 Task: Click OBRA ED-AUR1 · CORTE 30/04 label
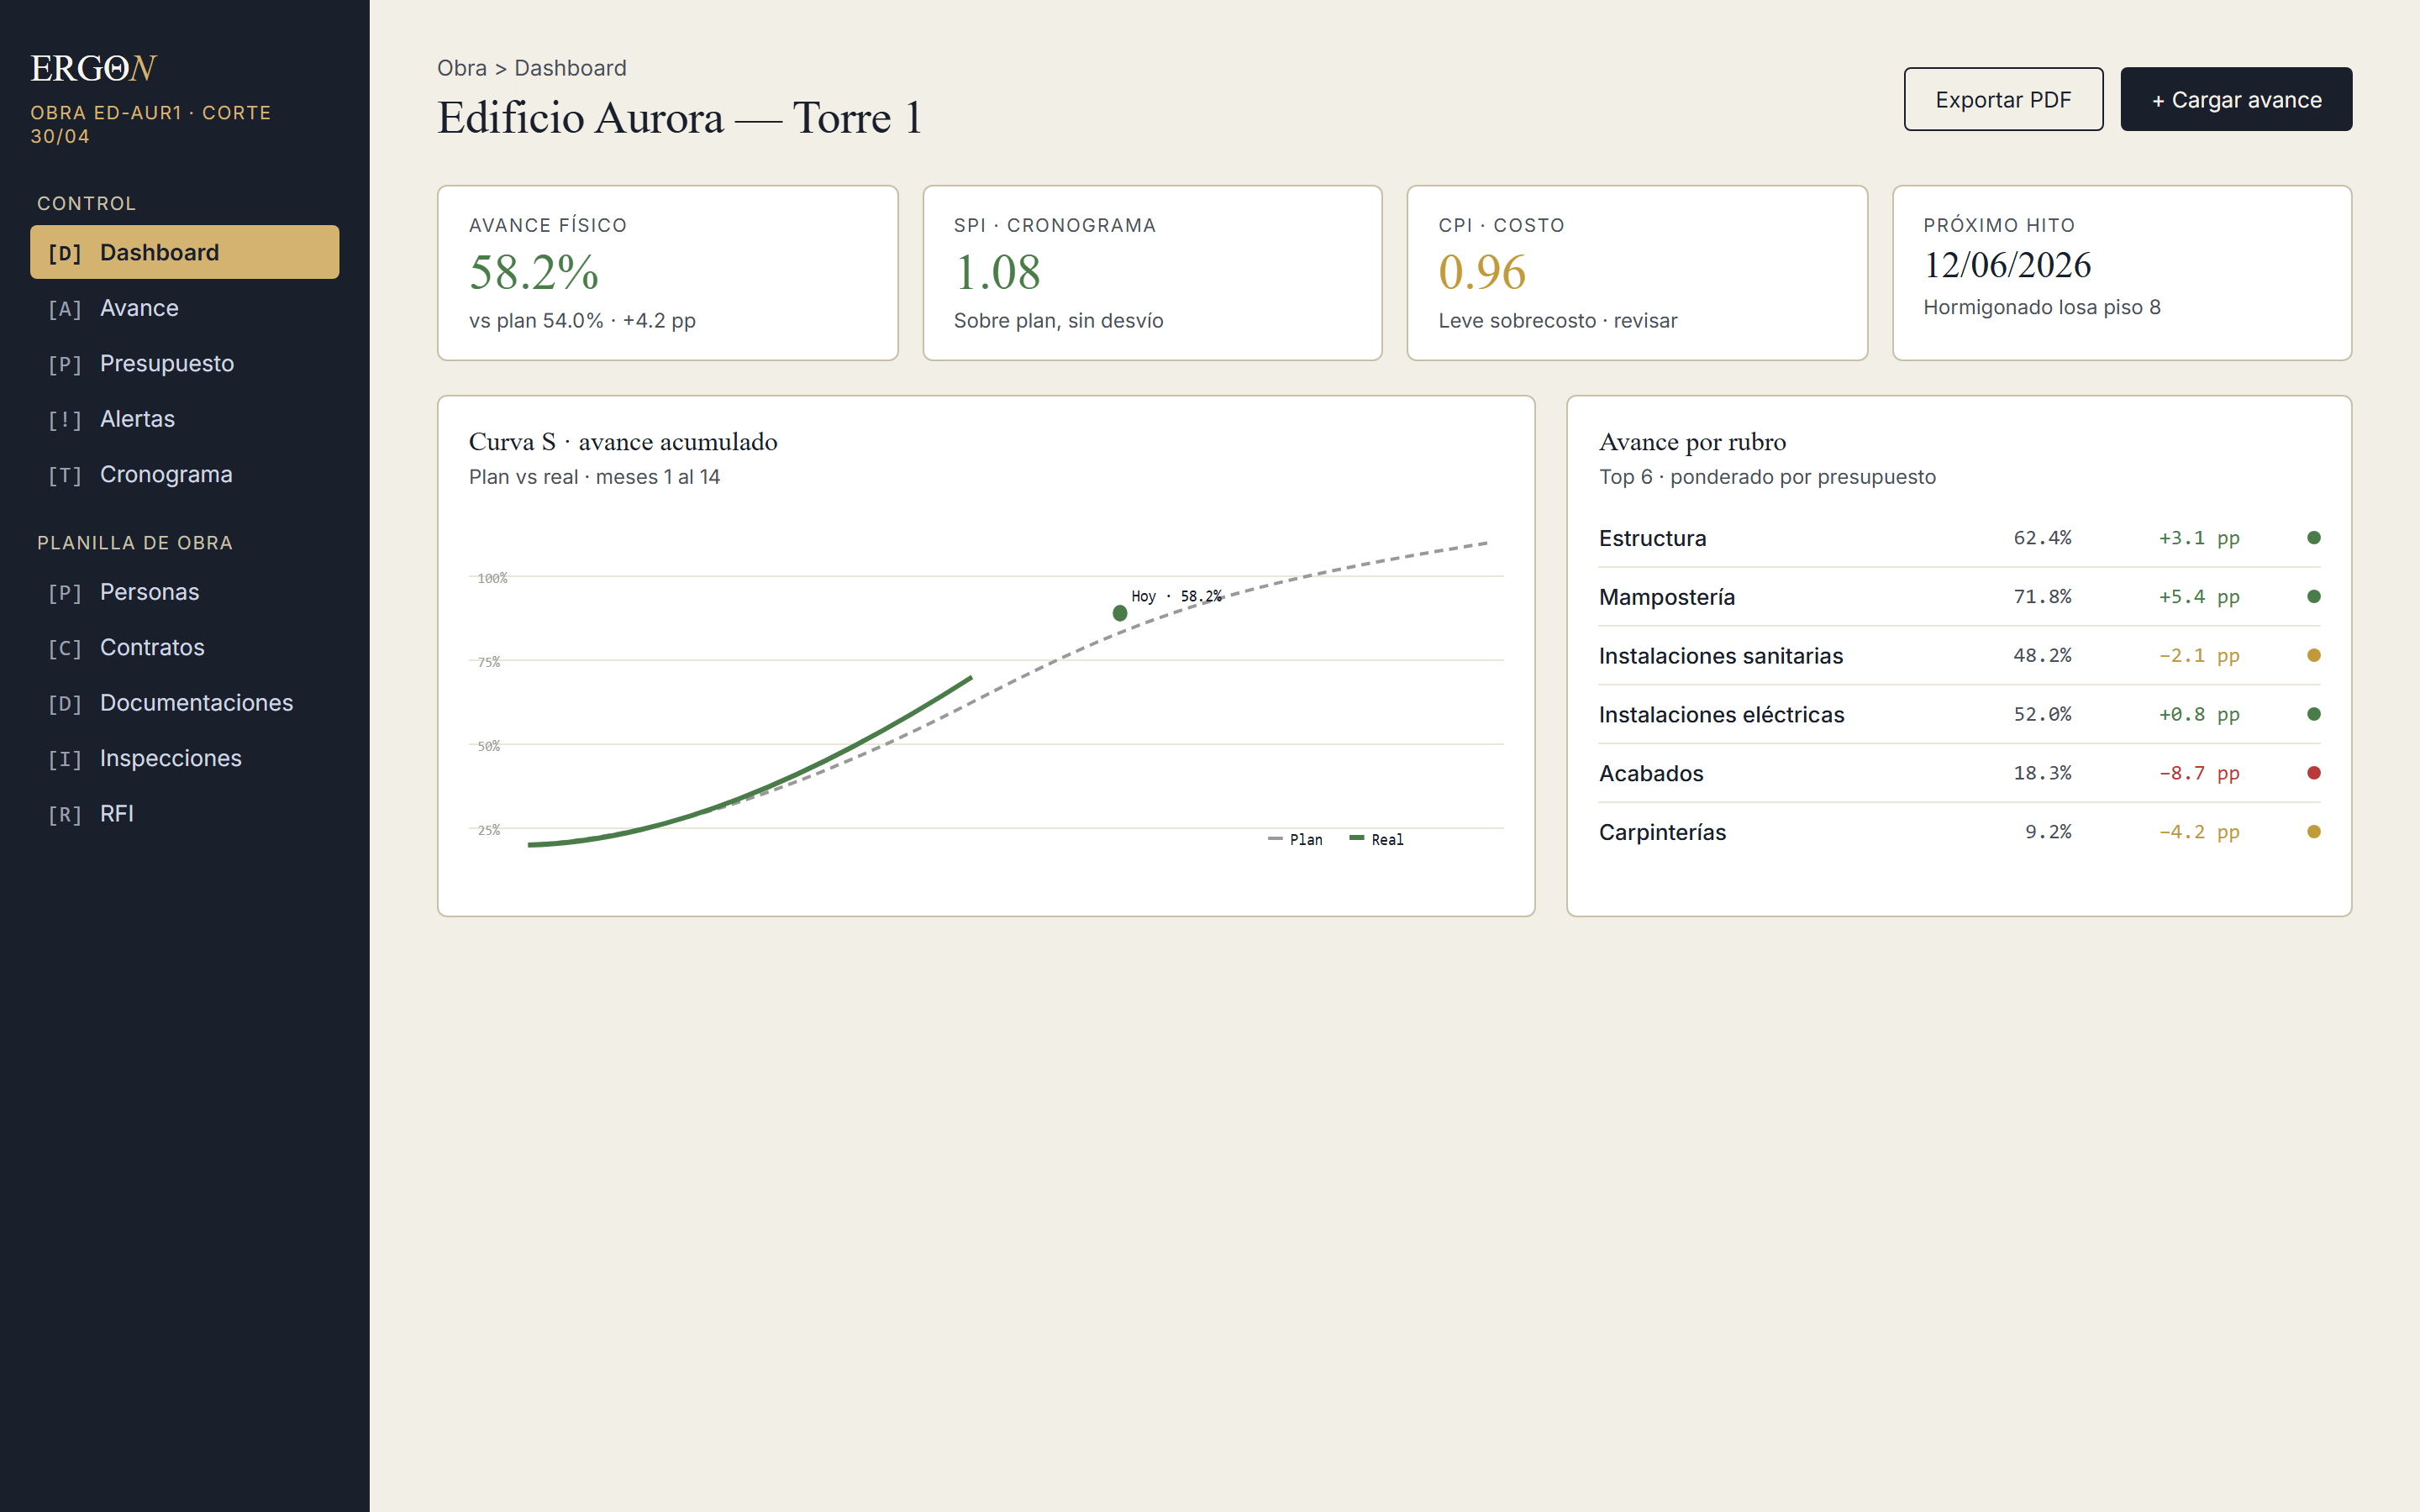pos(151,124)
